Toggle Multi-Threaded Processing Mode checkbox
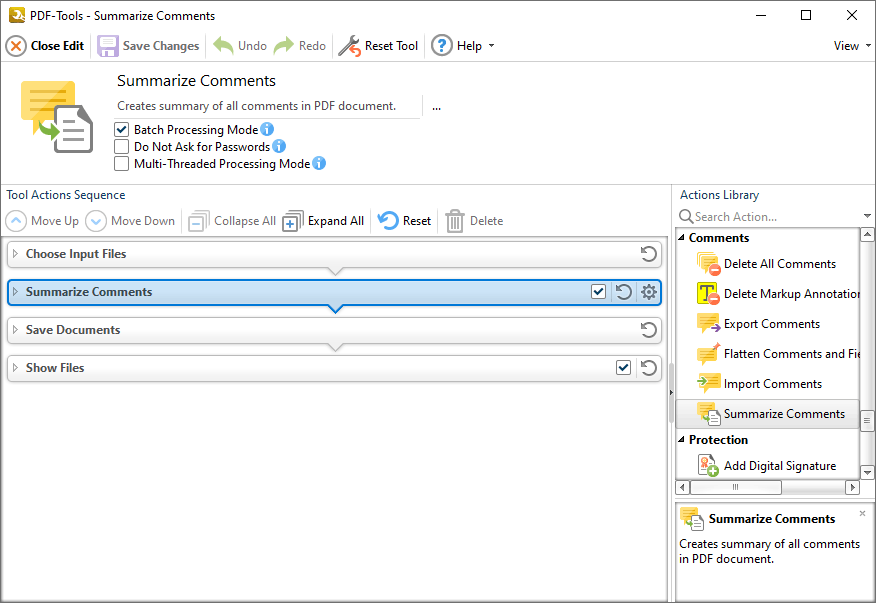Viewport: 876px width, 603px height. pyautogui.click(x=121, y=164)
